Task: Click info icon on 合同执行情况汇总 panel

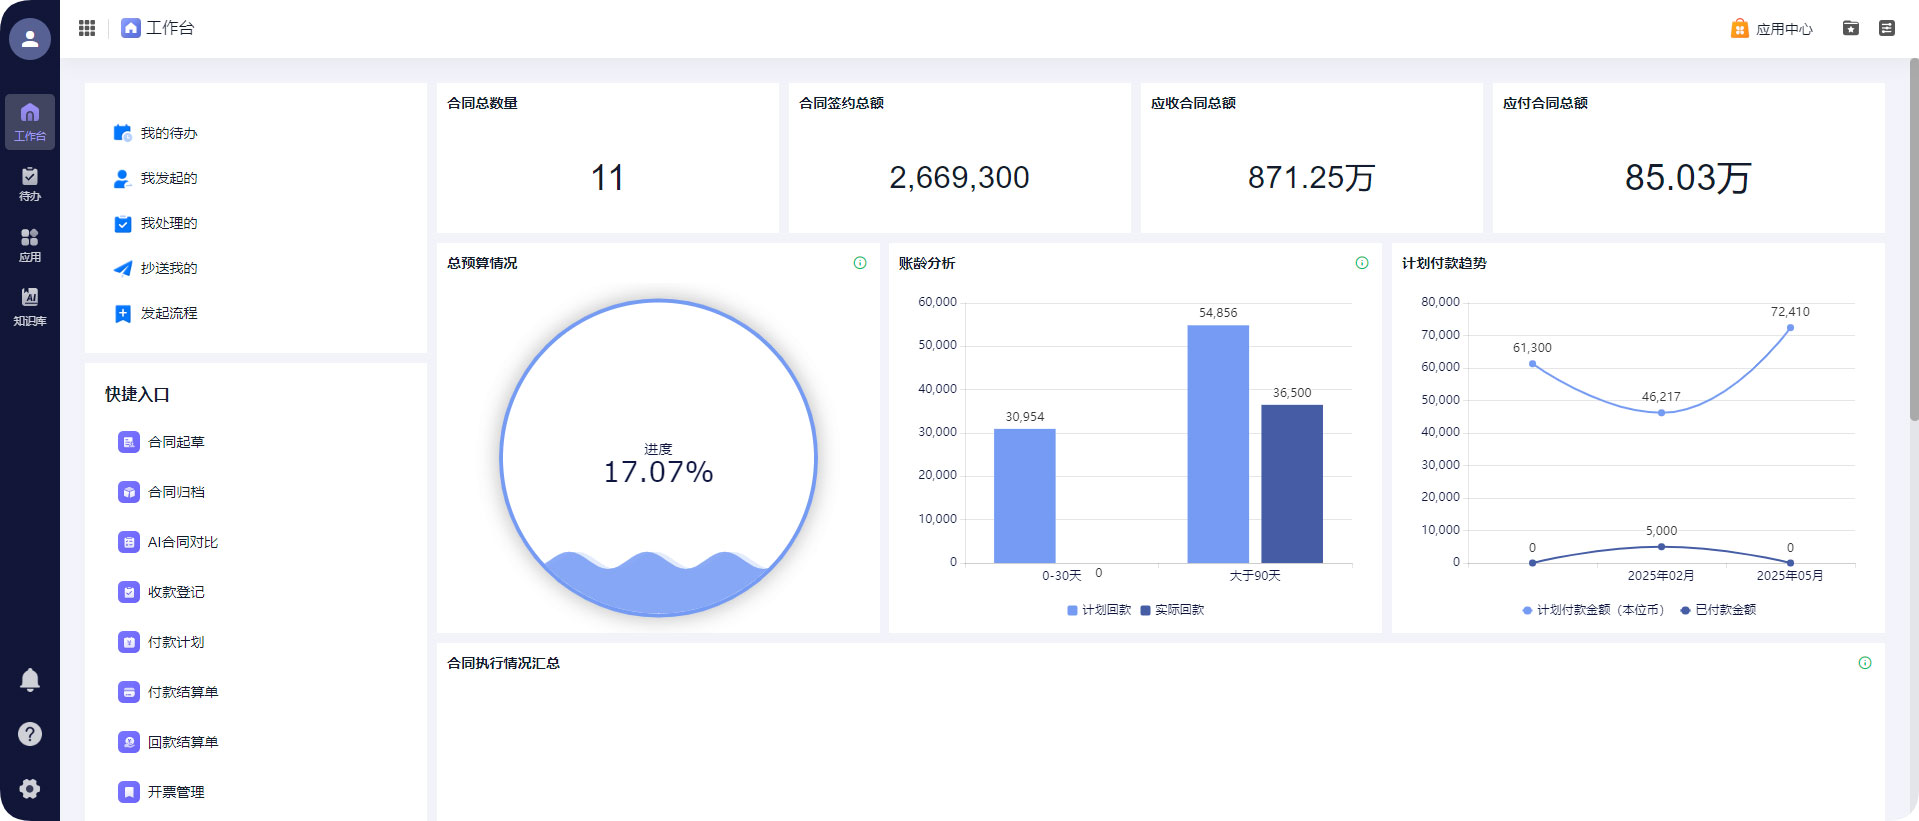Action: pos(1865,663)
